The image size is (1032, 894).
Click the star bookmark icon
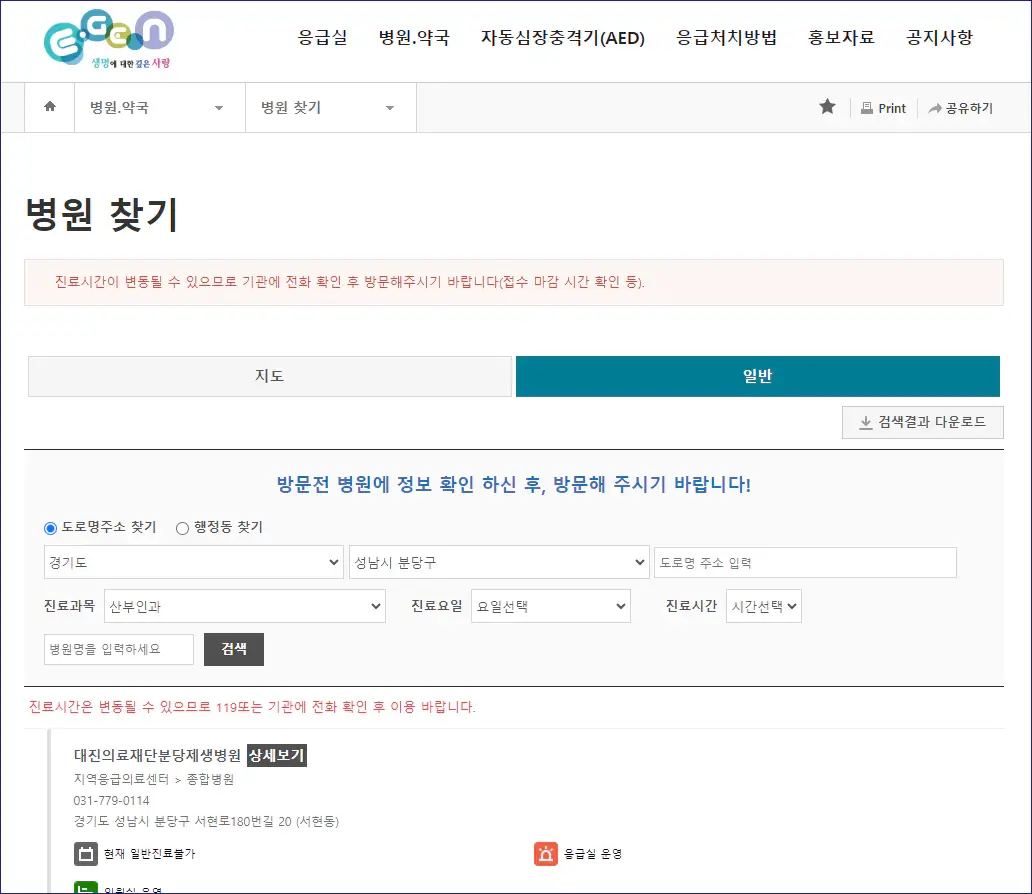pyautogui.click(x=827, y=107)
